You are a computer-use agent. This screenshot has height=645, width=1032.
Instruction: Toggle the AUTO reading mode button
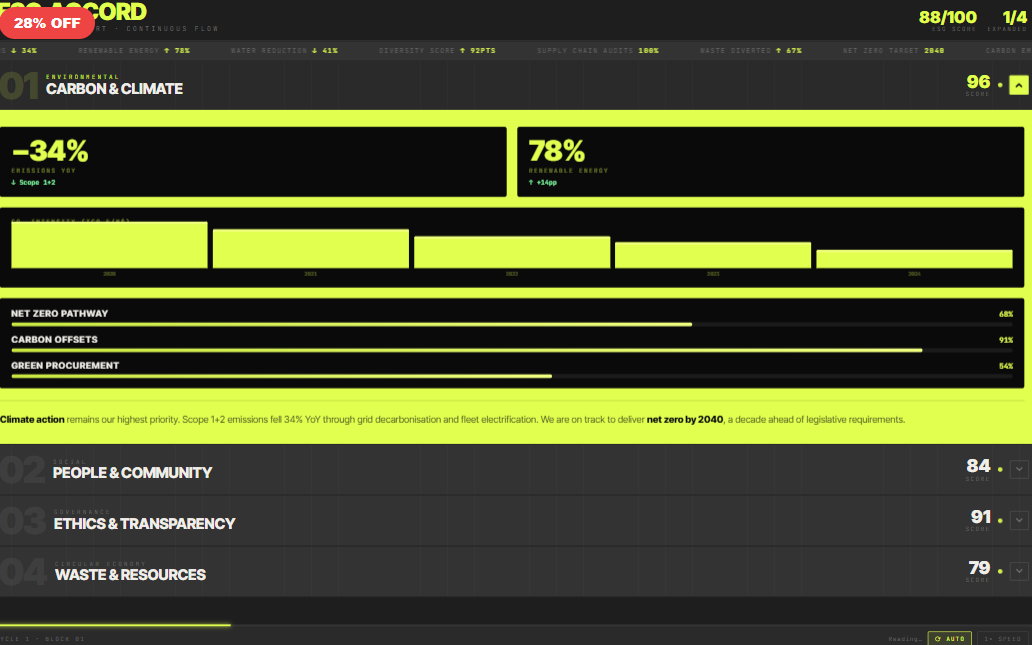[x=949, y=638]
